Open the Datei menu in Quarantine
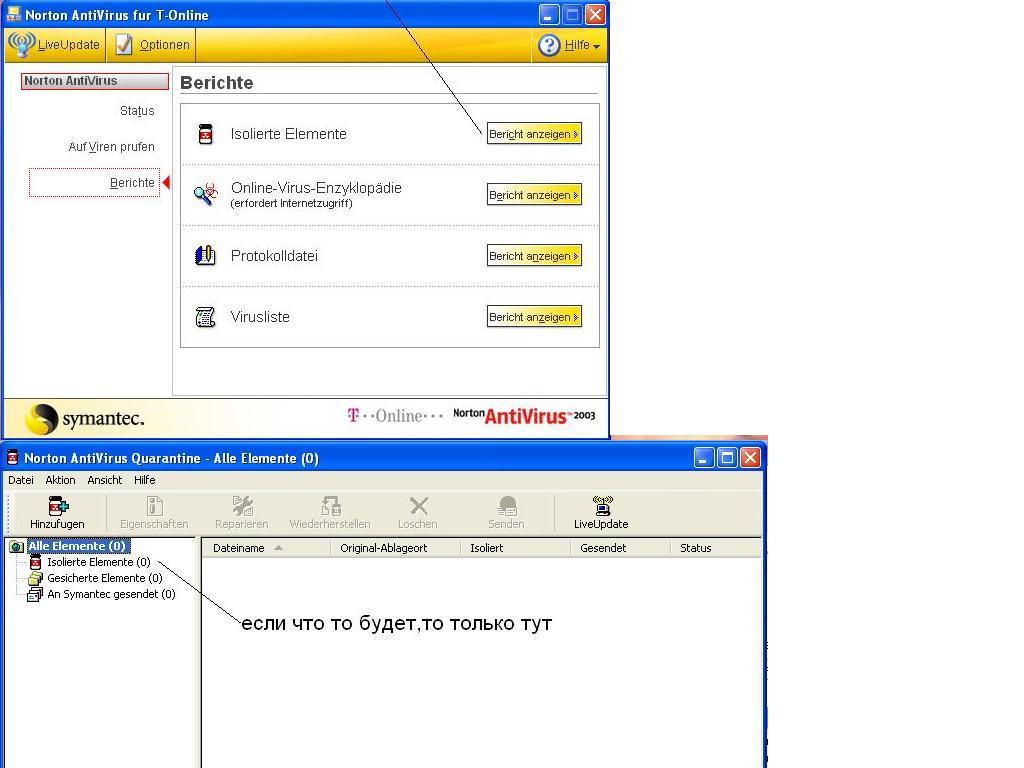Screen dimensions: 1024x768 [21, 480]
